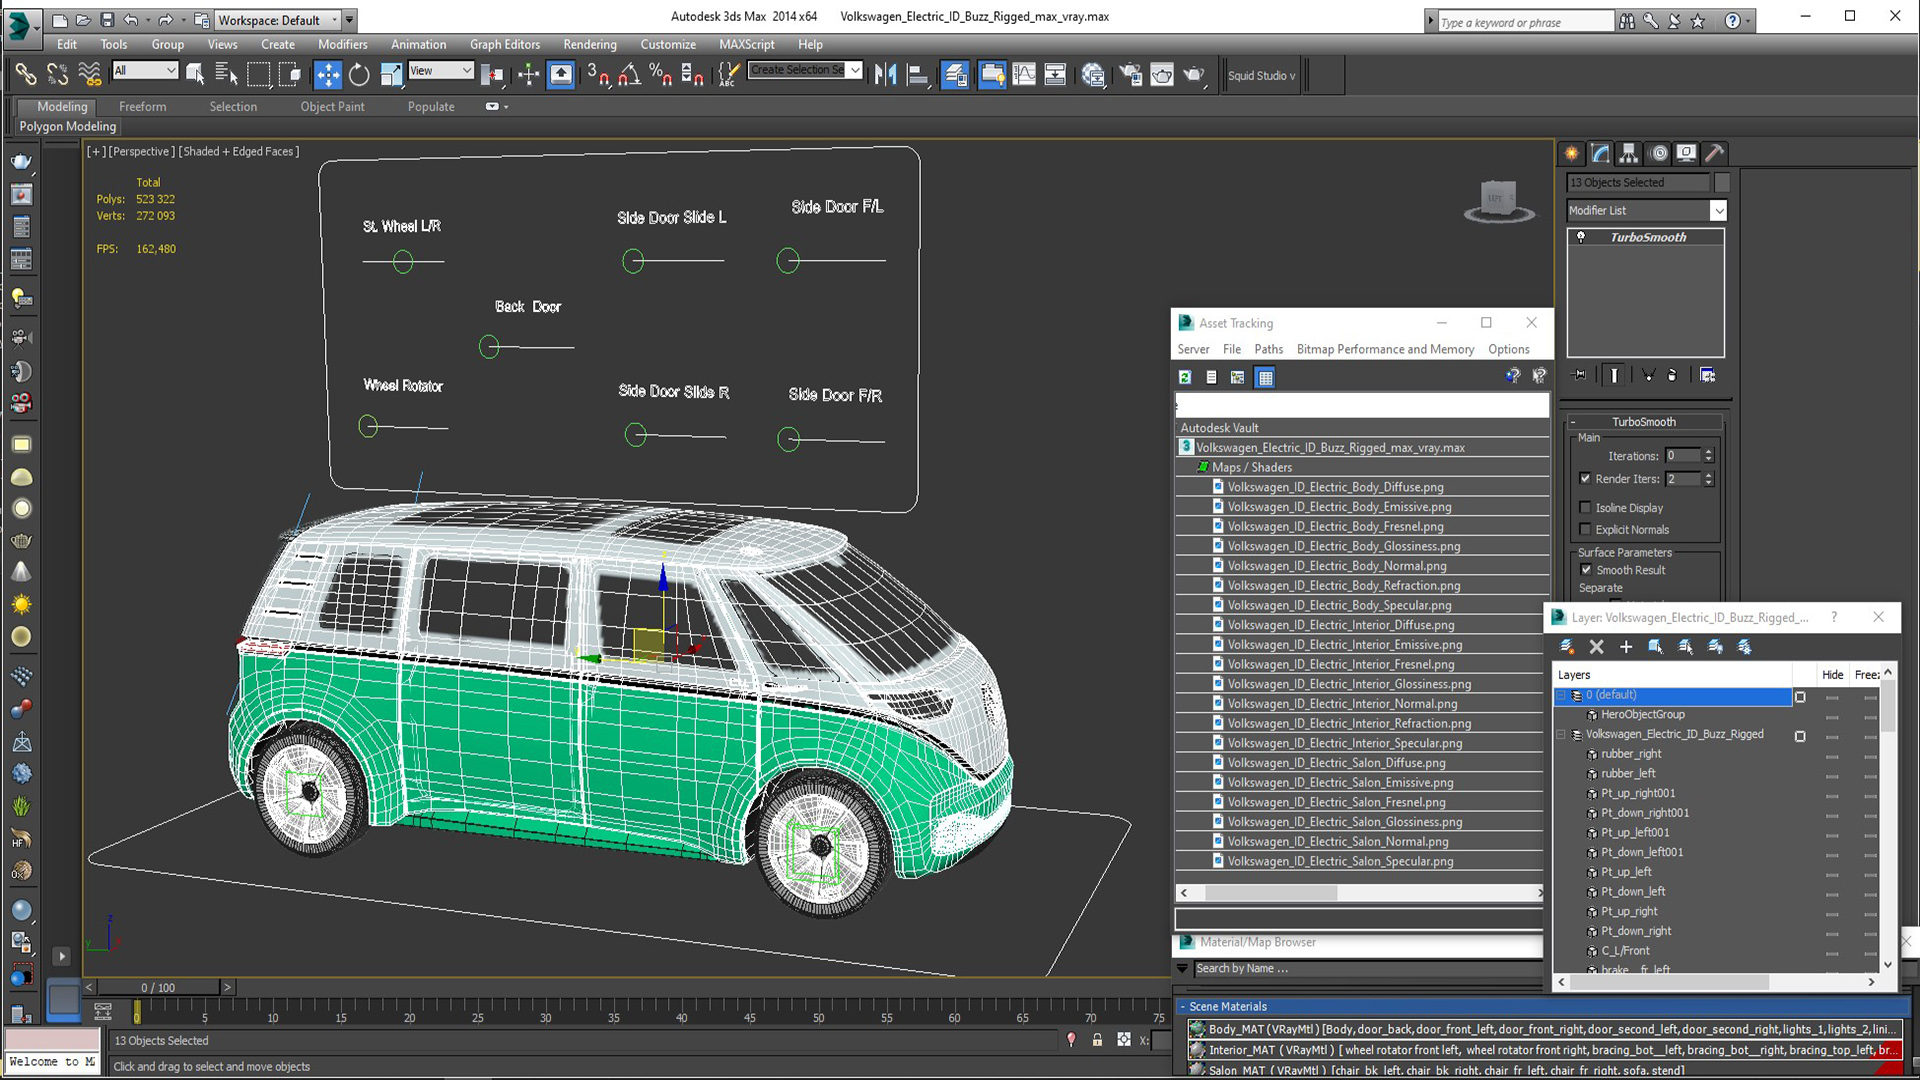The image size is (1920, 1080).
Task: Toggle Selection Lock icon in status bar
Action: coord(1097,1040)
